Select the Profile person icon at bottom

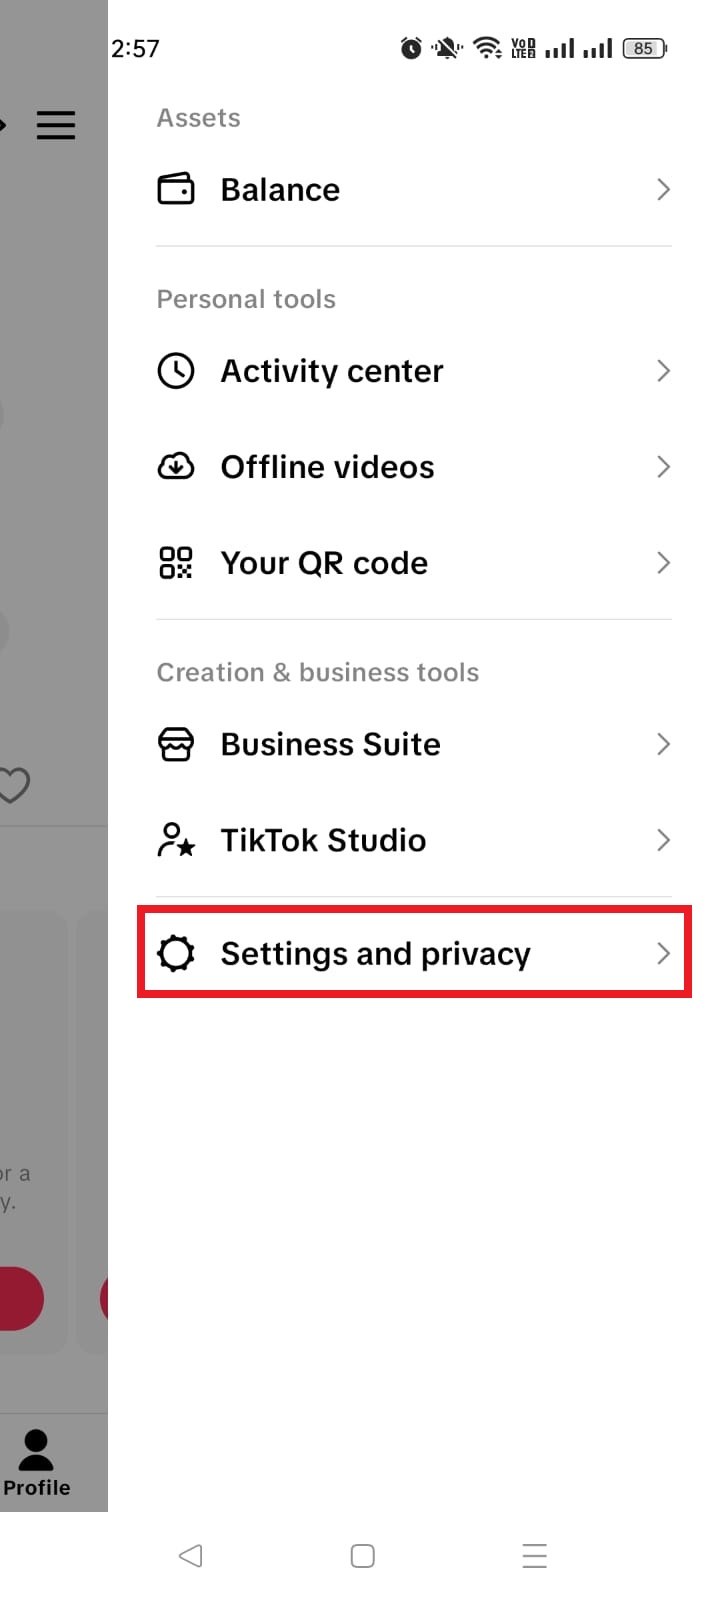pyautogui.click(x=36, y=1445)
